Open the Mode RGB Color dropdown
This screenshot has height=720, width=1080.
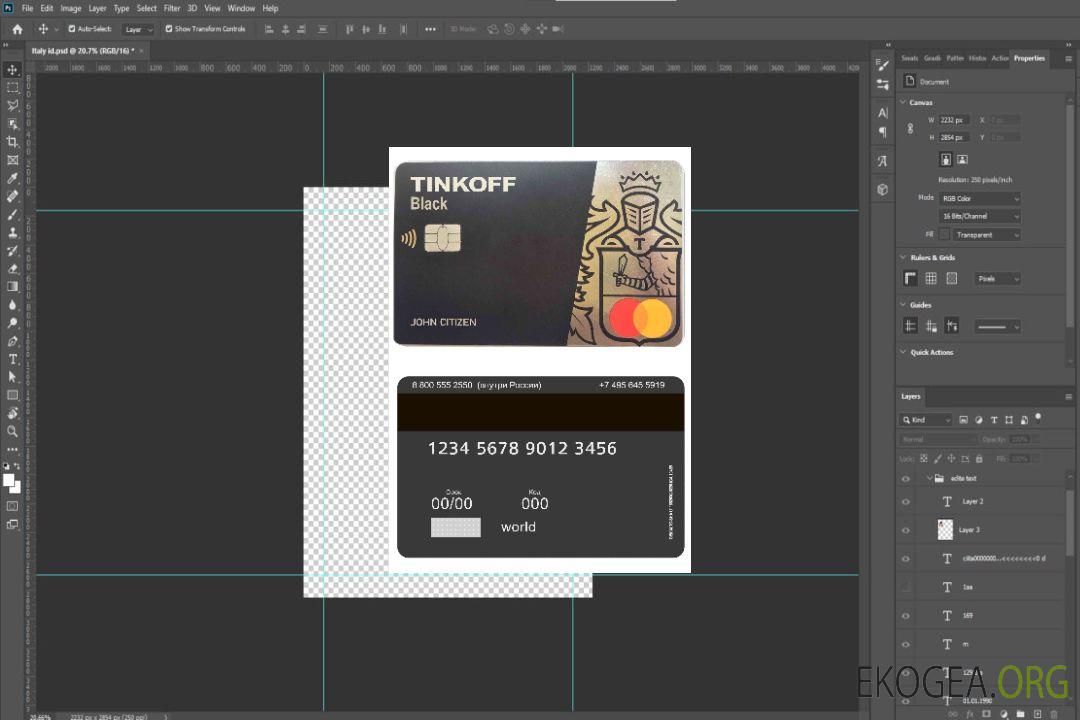(980, 198)
